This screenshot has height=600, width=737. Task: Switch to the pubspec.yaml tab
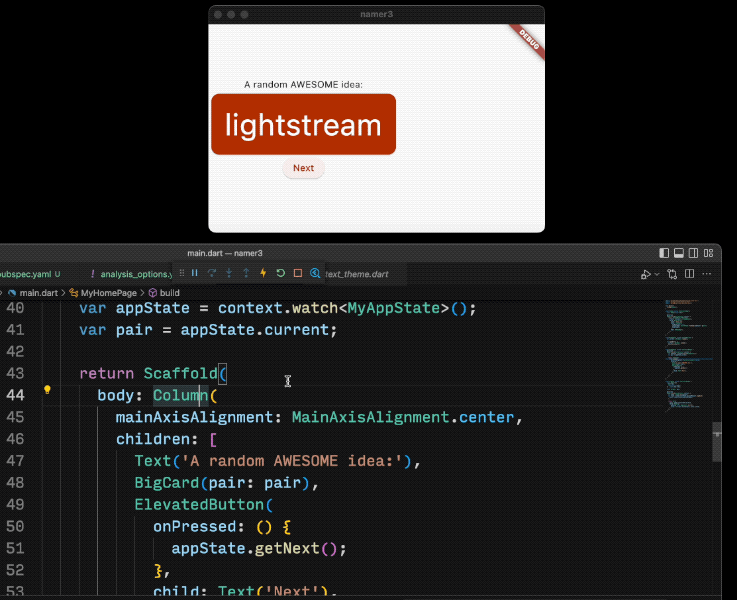(x=25, y=273)
